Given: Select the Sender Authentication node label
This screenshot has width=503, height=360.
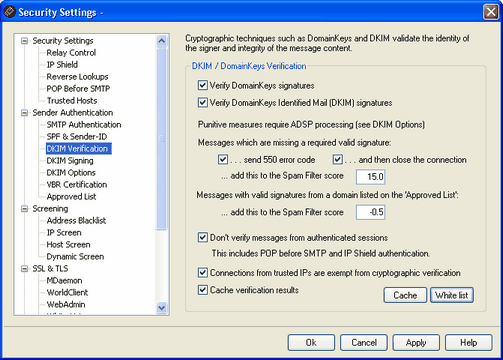Looking at the screenshot, I should pyautogui.click(x=73, y=113).
